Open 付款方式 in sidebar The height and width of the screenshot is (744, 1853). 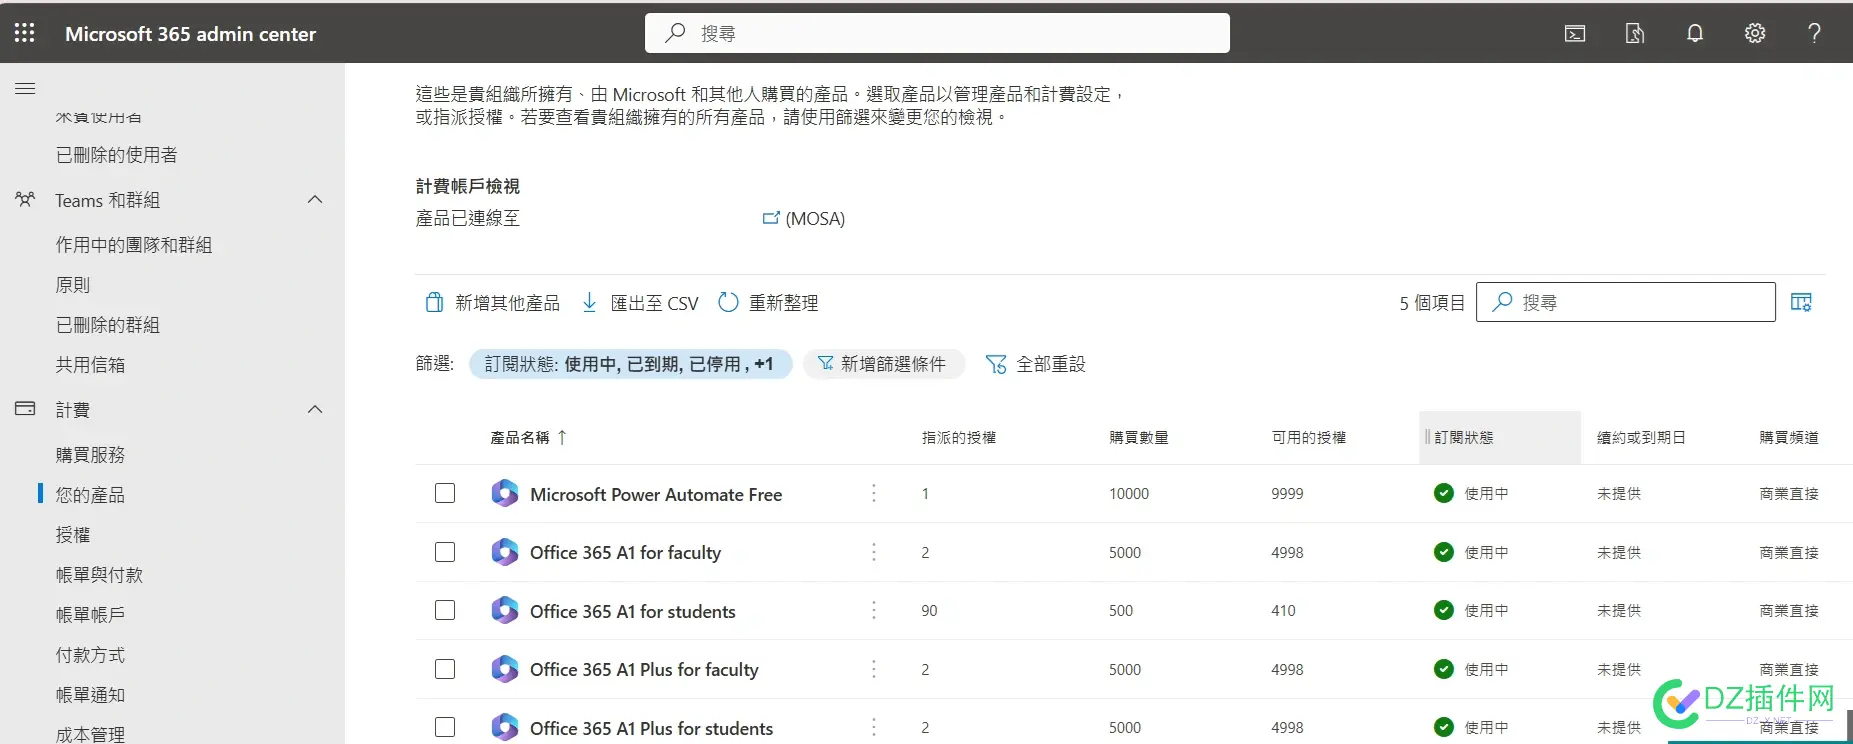point(91,655)
